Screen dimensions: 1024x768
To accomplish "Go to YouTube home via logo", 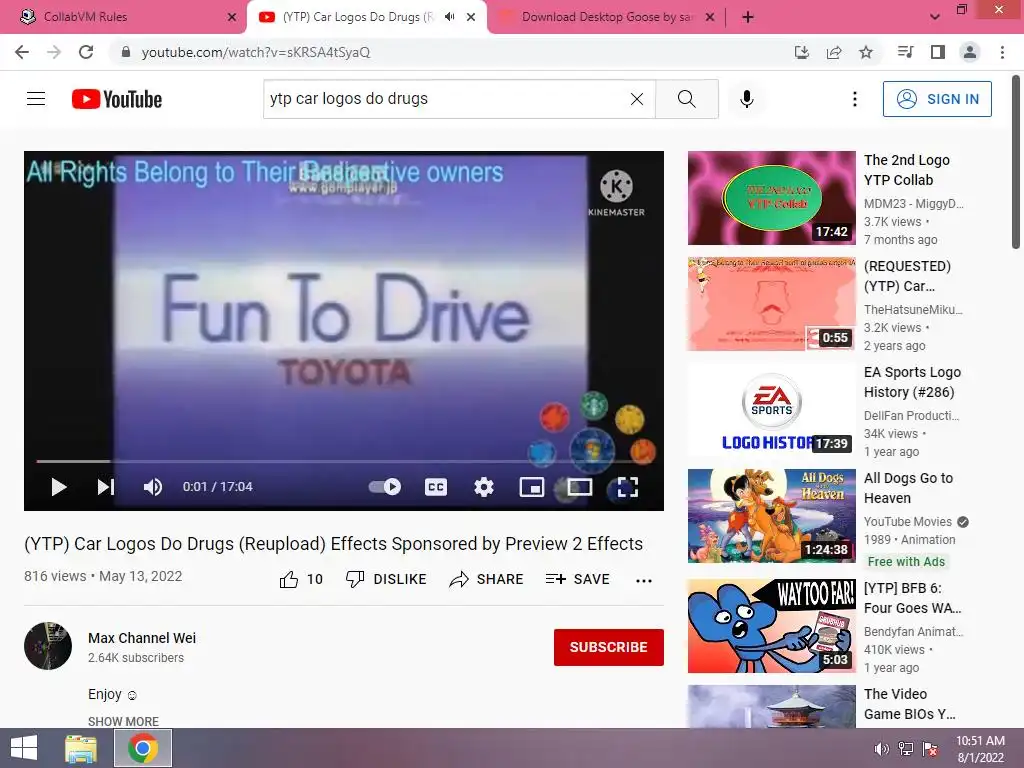I will [x=117, y=99].
